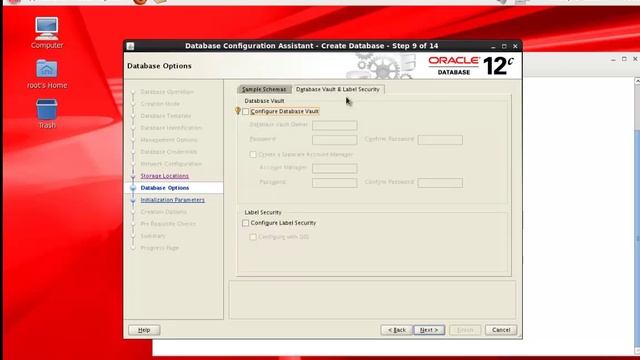Minimize the Database Configuration Assistant window
The image size is (640, 360).
point(493,46)
